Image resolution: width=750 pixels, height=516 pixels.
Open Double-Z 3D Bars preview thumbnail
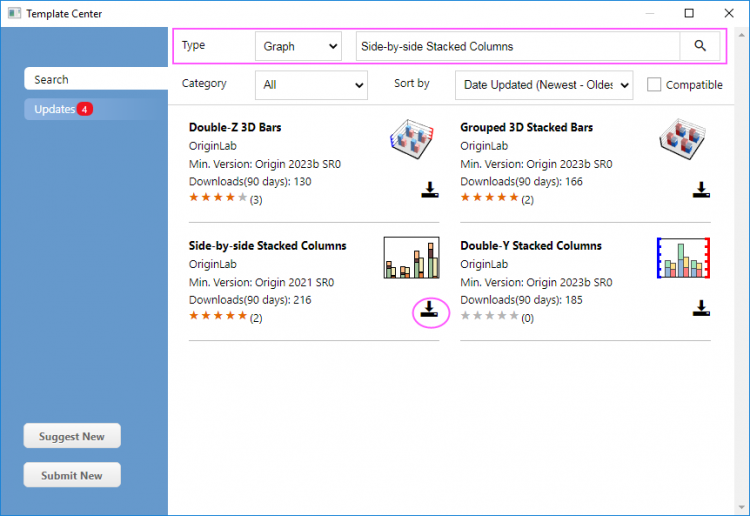click(412, 139)
